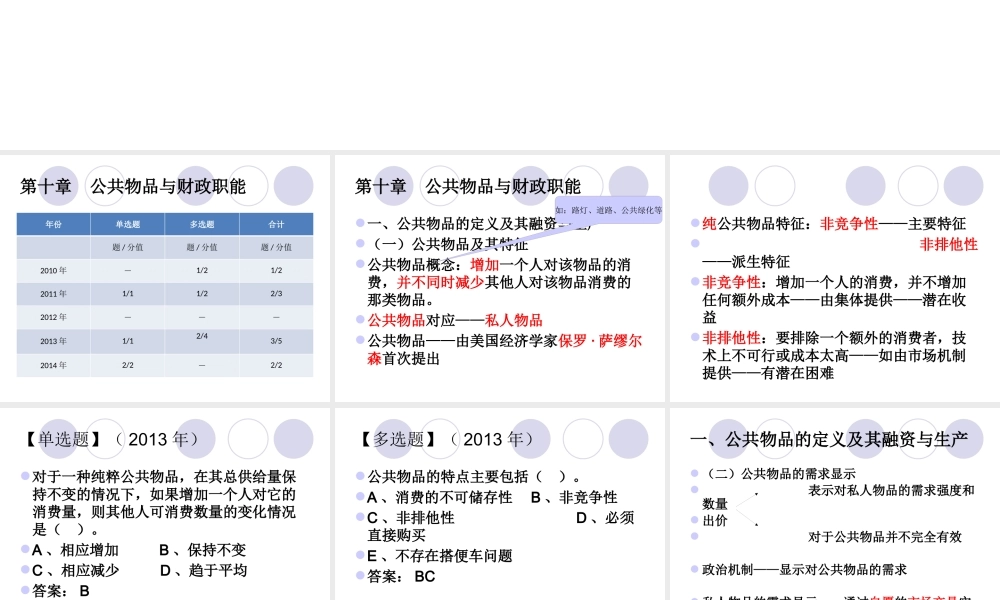Image resolution: width=1000 pixels, height=600 pixels.
Task: Select option D、趋于平均
Action: pos(203,571)
